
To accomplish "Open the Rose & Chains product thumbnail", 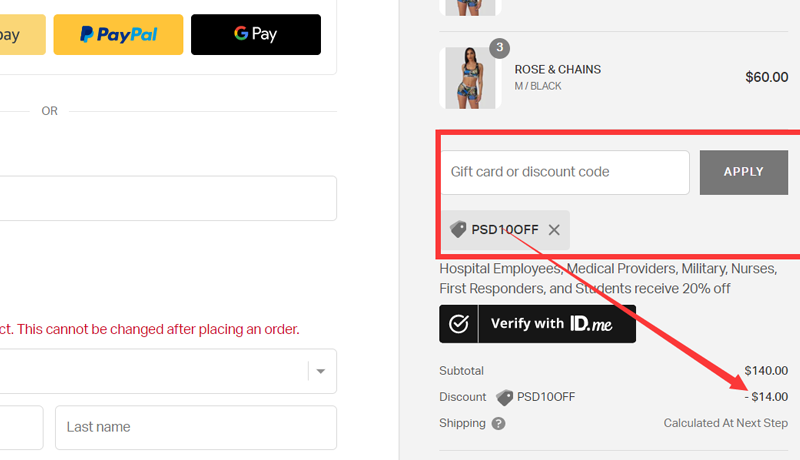I will coord(469,77).
